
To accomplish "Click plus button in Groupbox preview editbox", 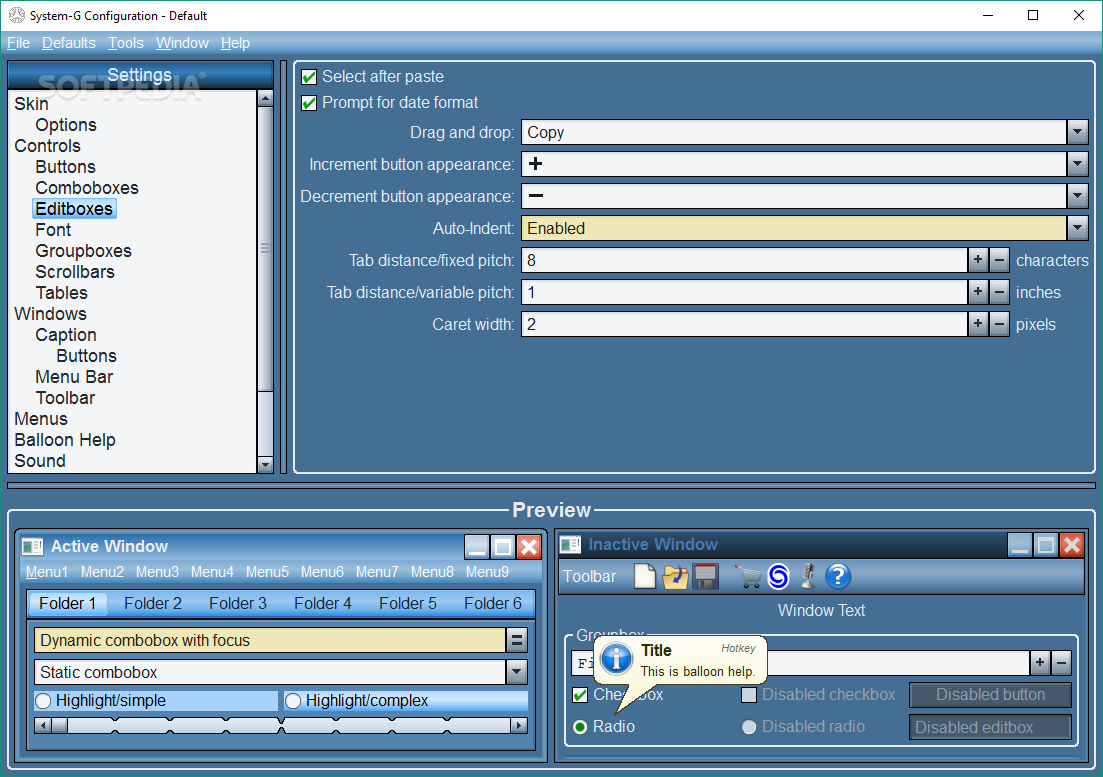I will tap(1040, 662).
